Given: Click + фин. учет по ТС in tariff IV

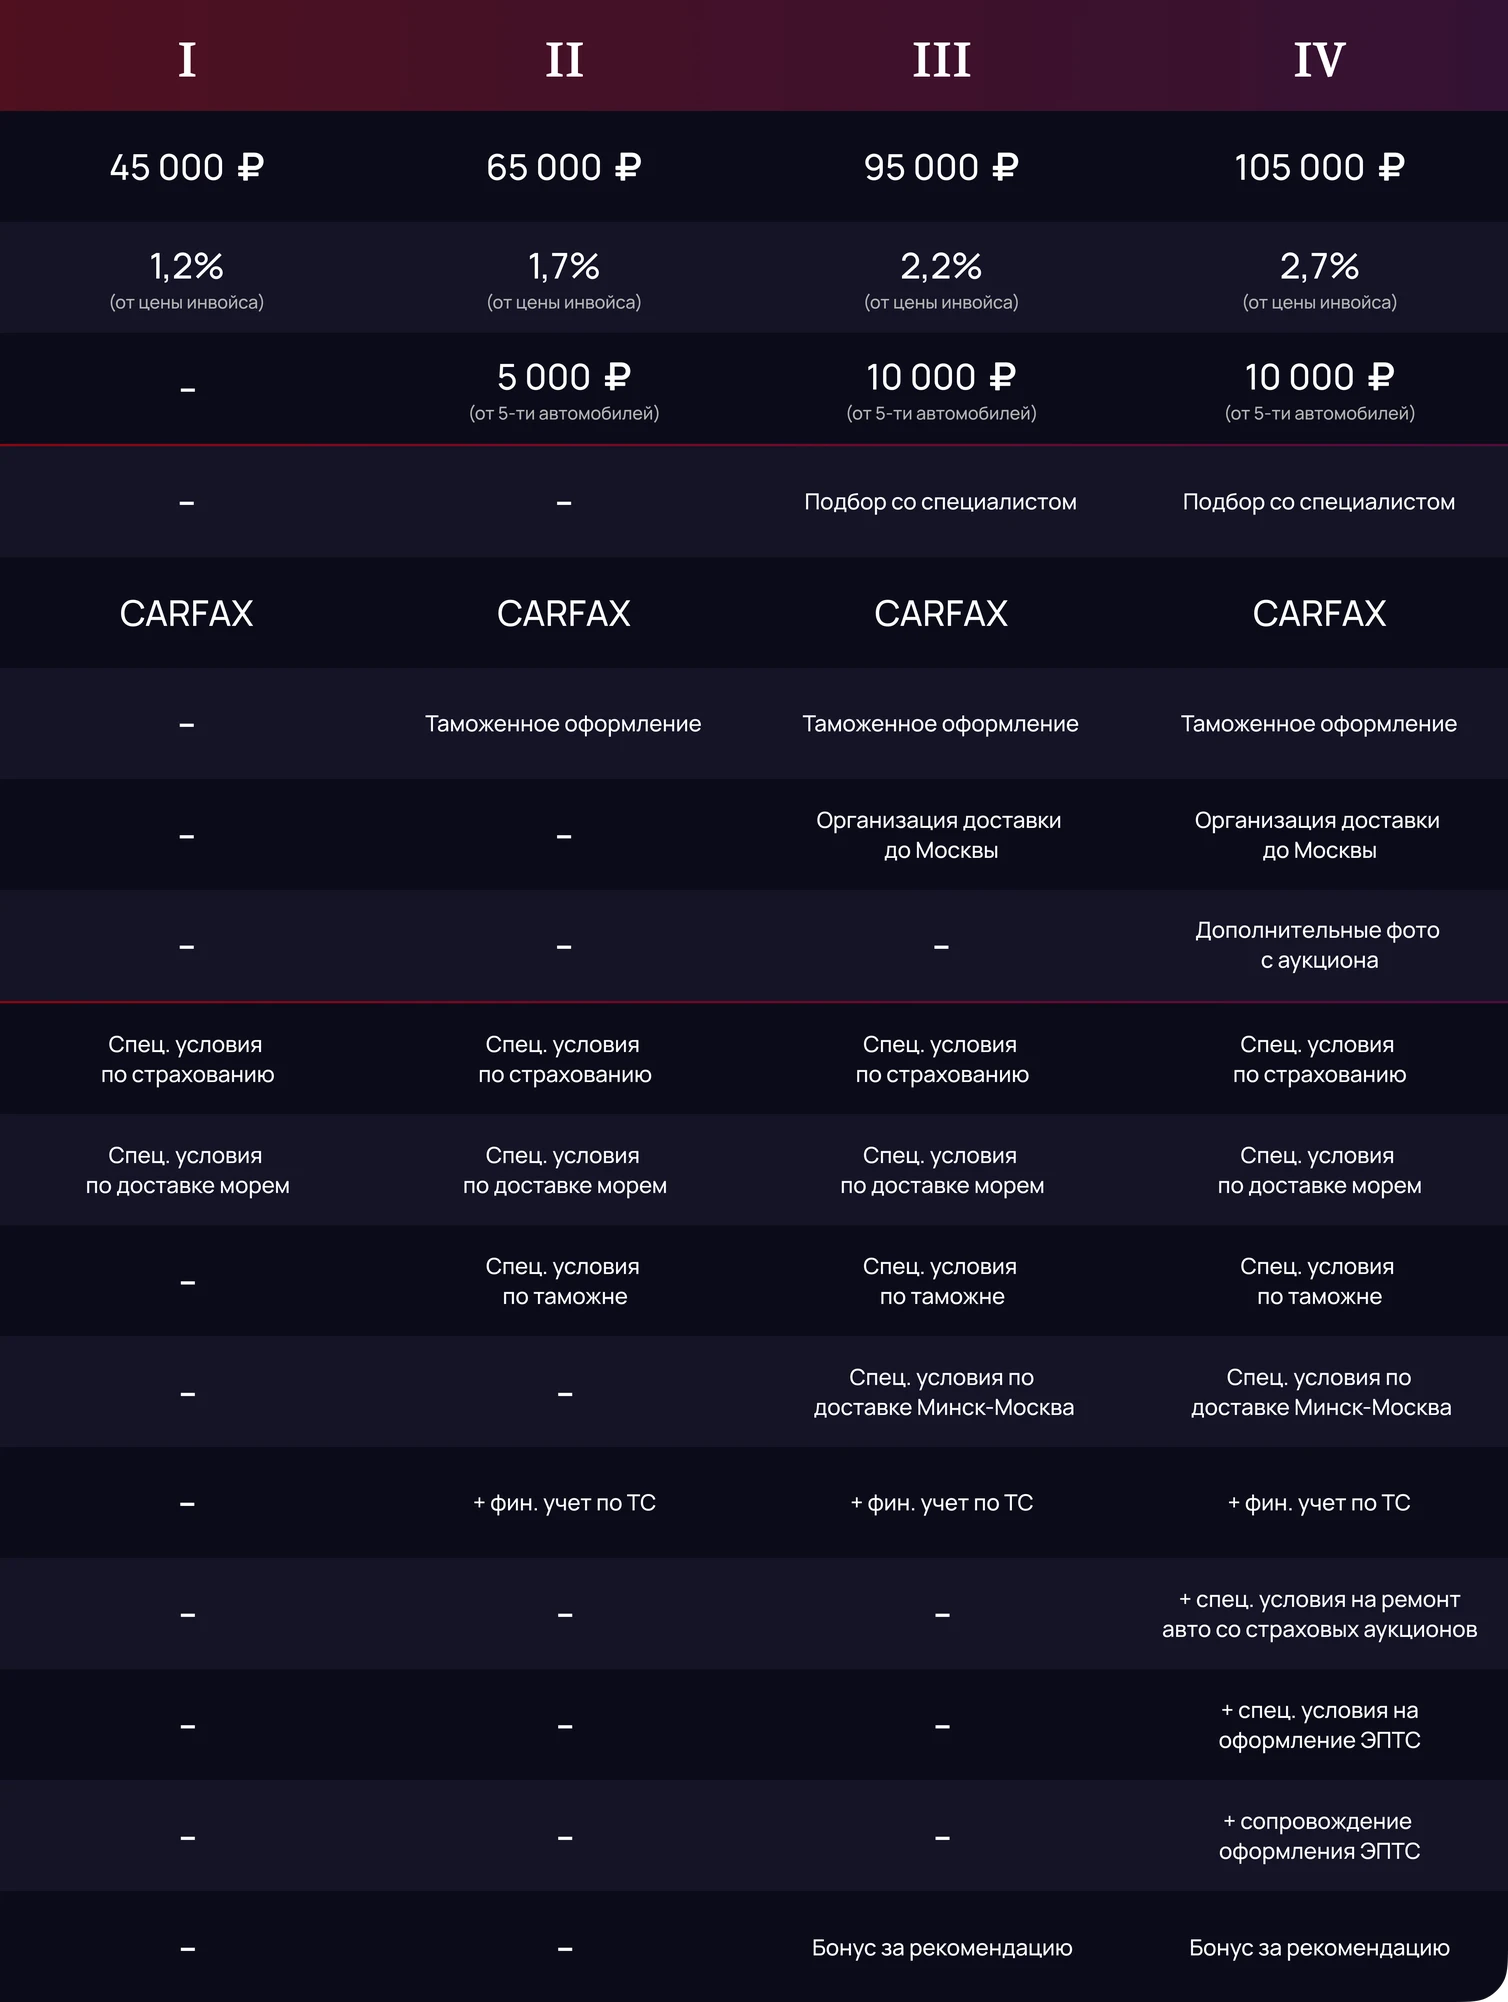Looking at the screenshot, I should (x=1319, y=1503).
